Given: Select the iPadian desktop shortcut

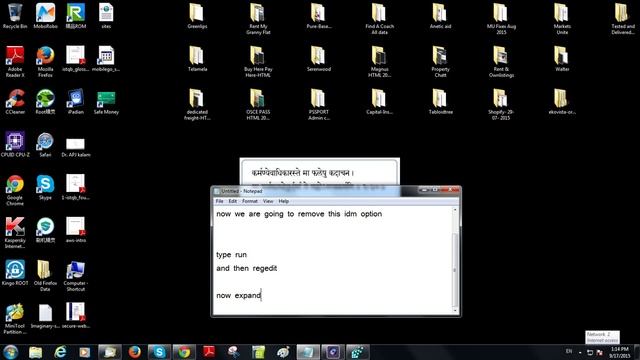Looking at the screenshot, I should click(76, 102).
